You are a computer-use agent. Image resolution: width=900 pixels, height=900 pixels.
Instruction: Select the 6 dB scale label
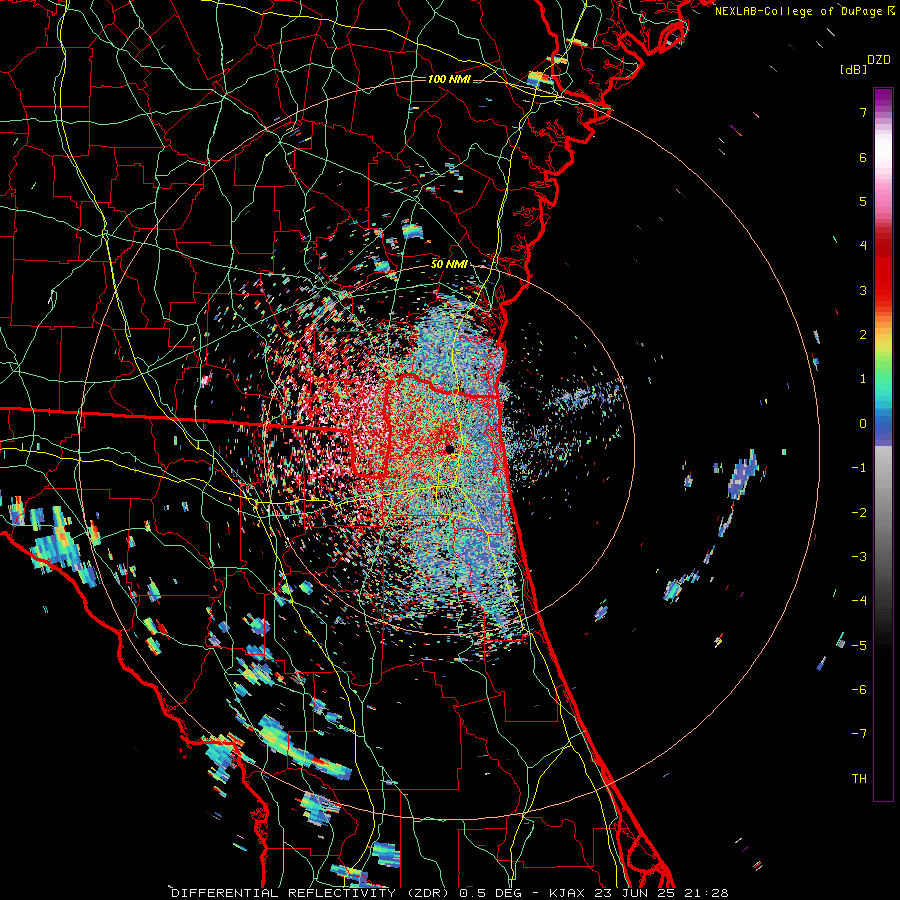[x=863, y=157]
